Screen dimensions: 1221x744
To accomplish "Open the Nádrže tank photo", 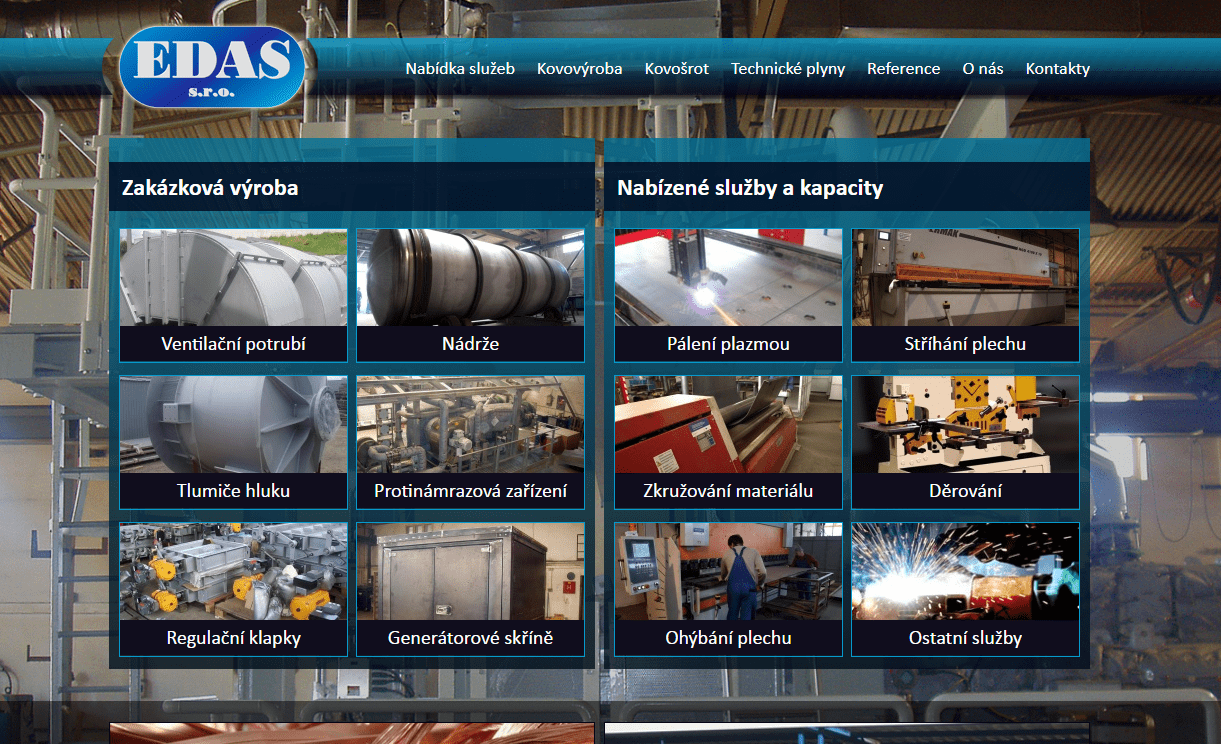I will (470, 278).
